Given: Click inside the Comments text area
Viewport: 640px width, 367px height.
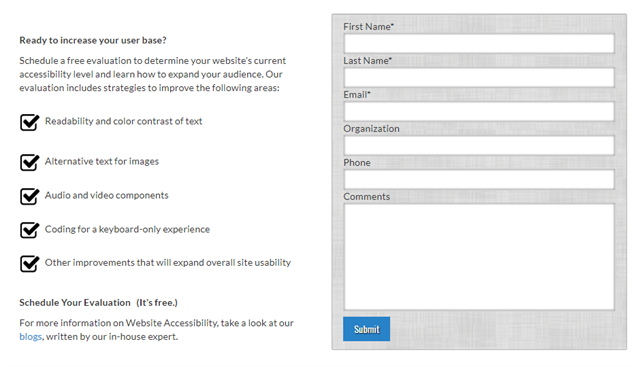Looking at the screenshot, I should pyautogui.click(x=479, y=257).
